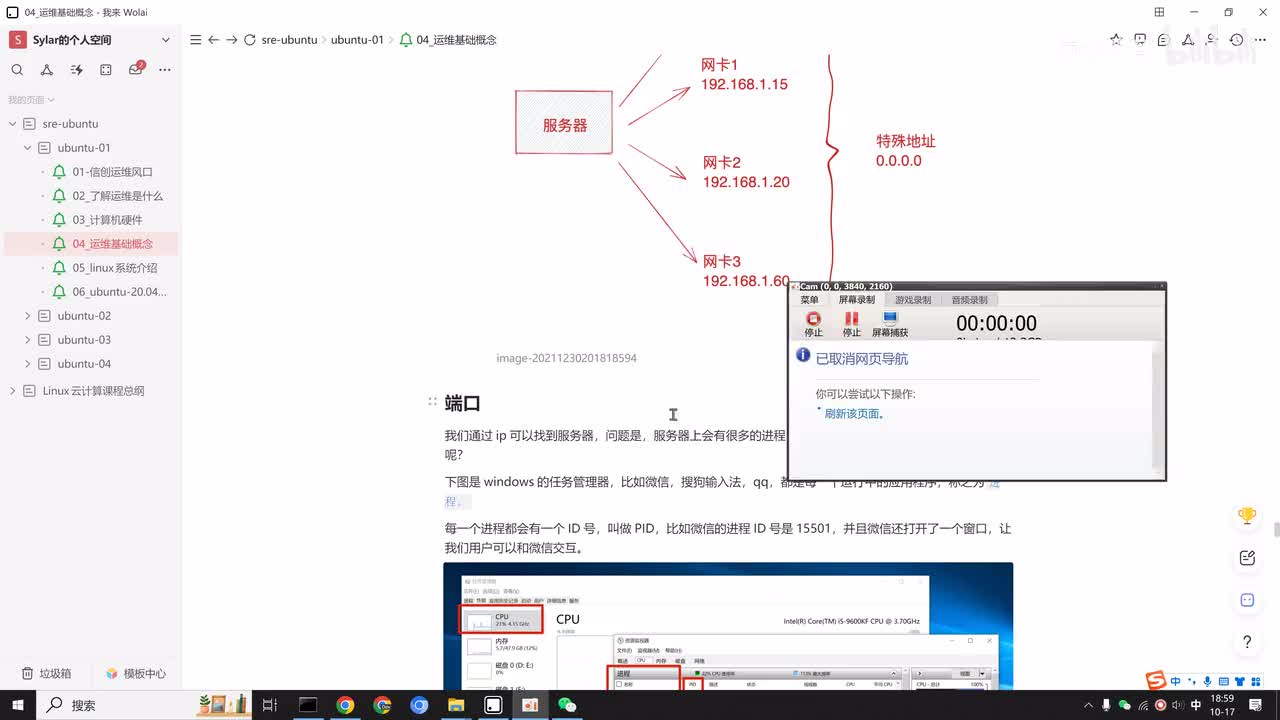Open the page comments icon

(x=1164, y=40)
